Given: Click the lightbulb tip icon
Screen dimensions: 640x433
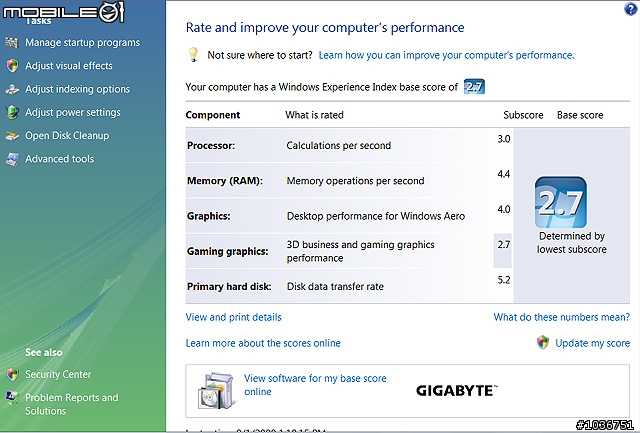Looking at the screenshot, I should [x=193, y=54].
